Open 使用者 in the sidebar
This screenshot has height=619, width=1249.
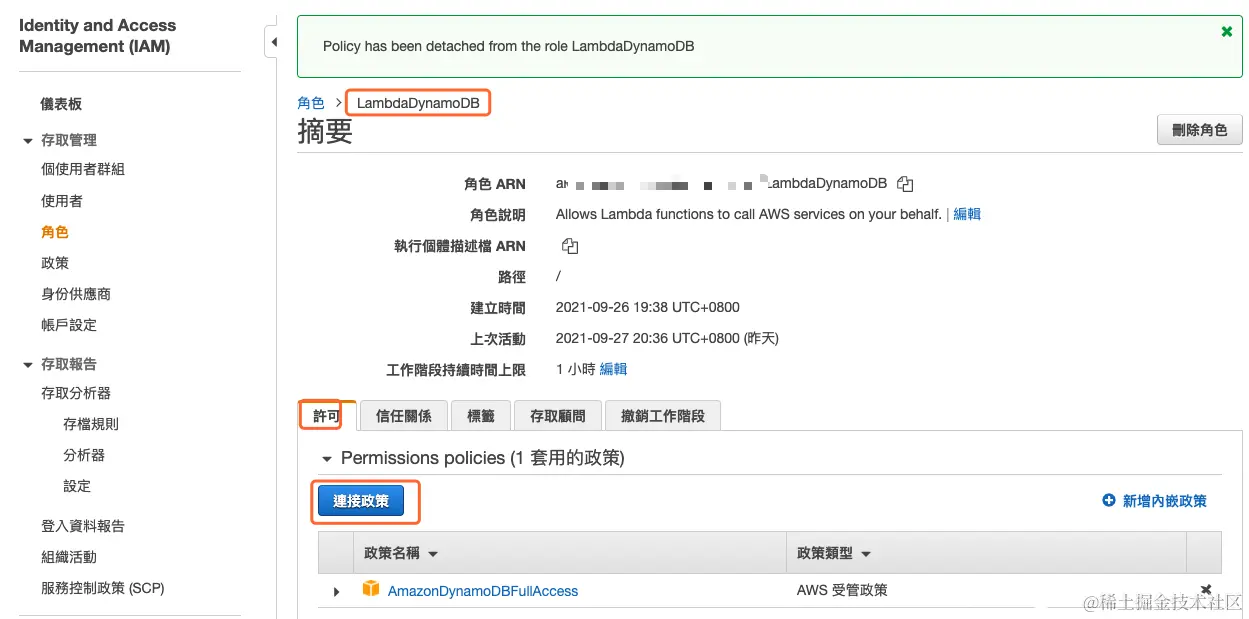tap(61, 201)
